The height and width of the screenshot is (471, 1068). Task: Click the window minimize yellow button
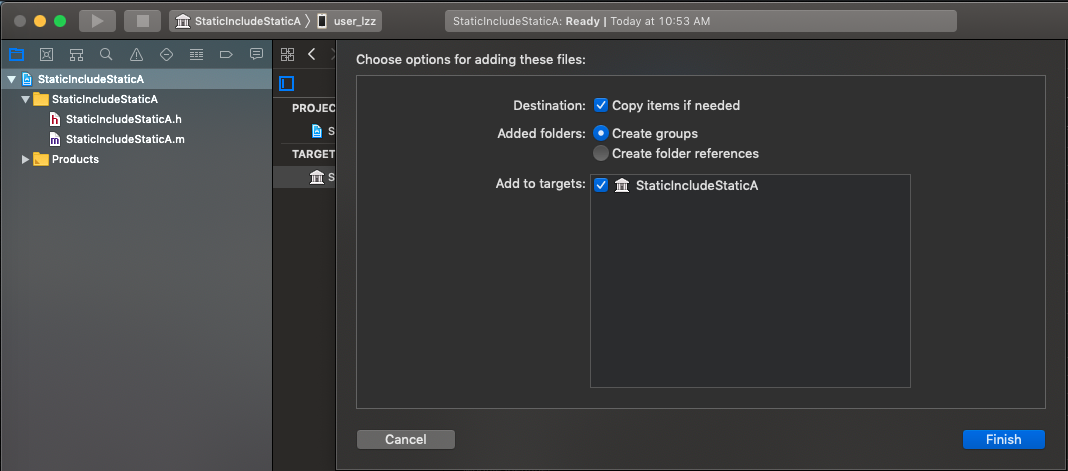coord(40,21)
